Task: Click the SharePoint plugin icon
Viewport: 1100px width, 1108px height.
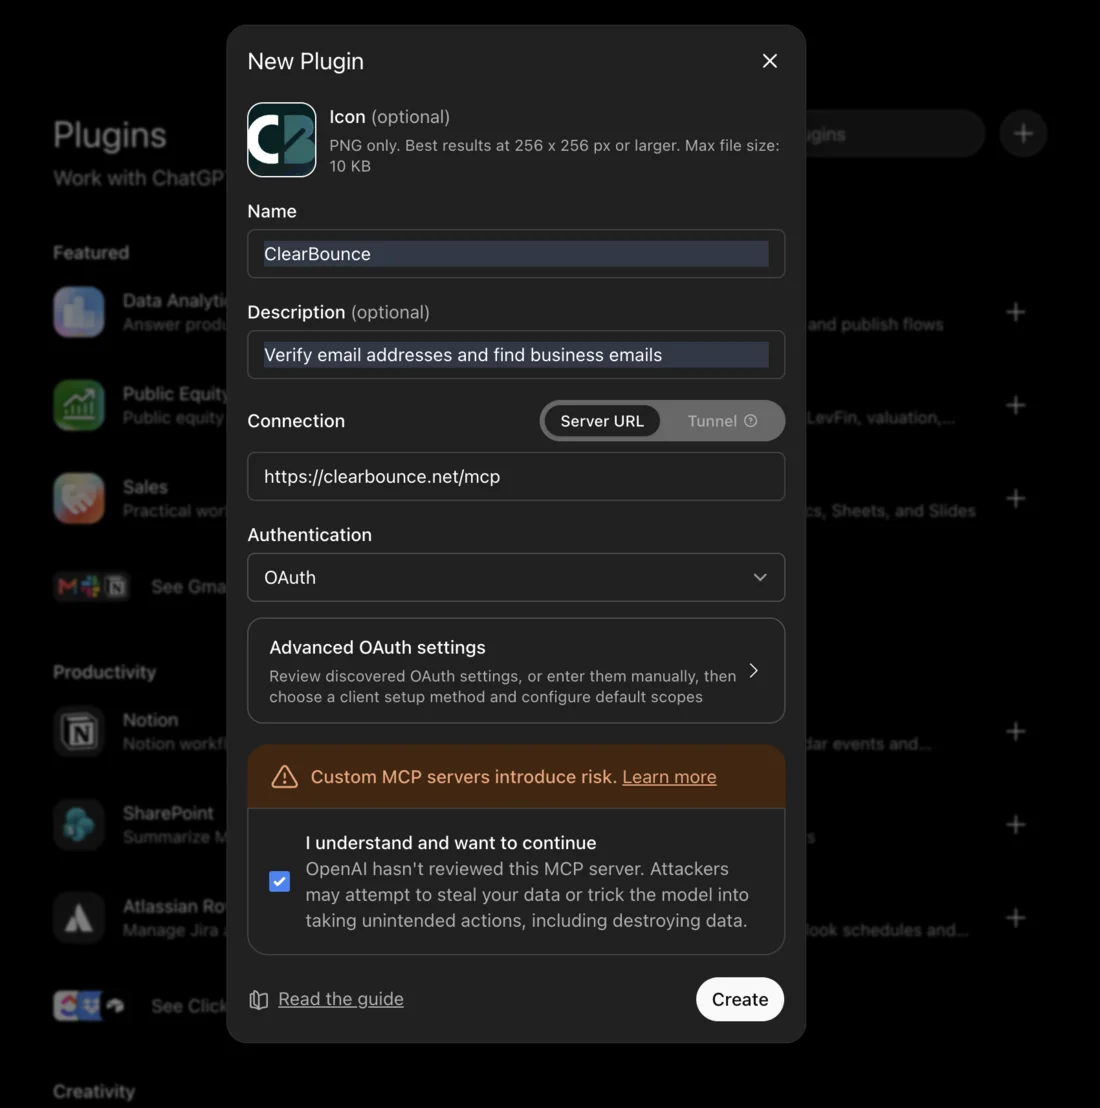Action: [x=78, y=825]
